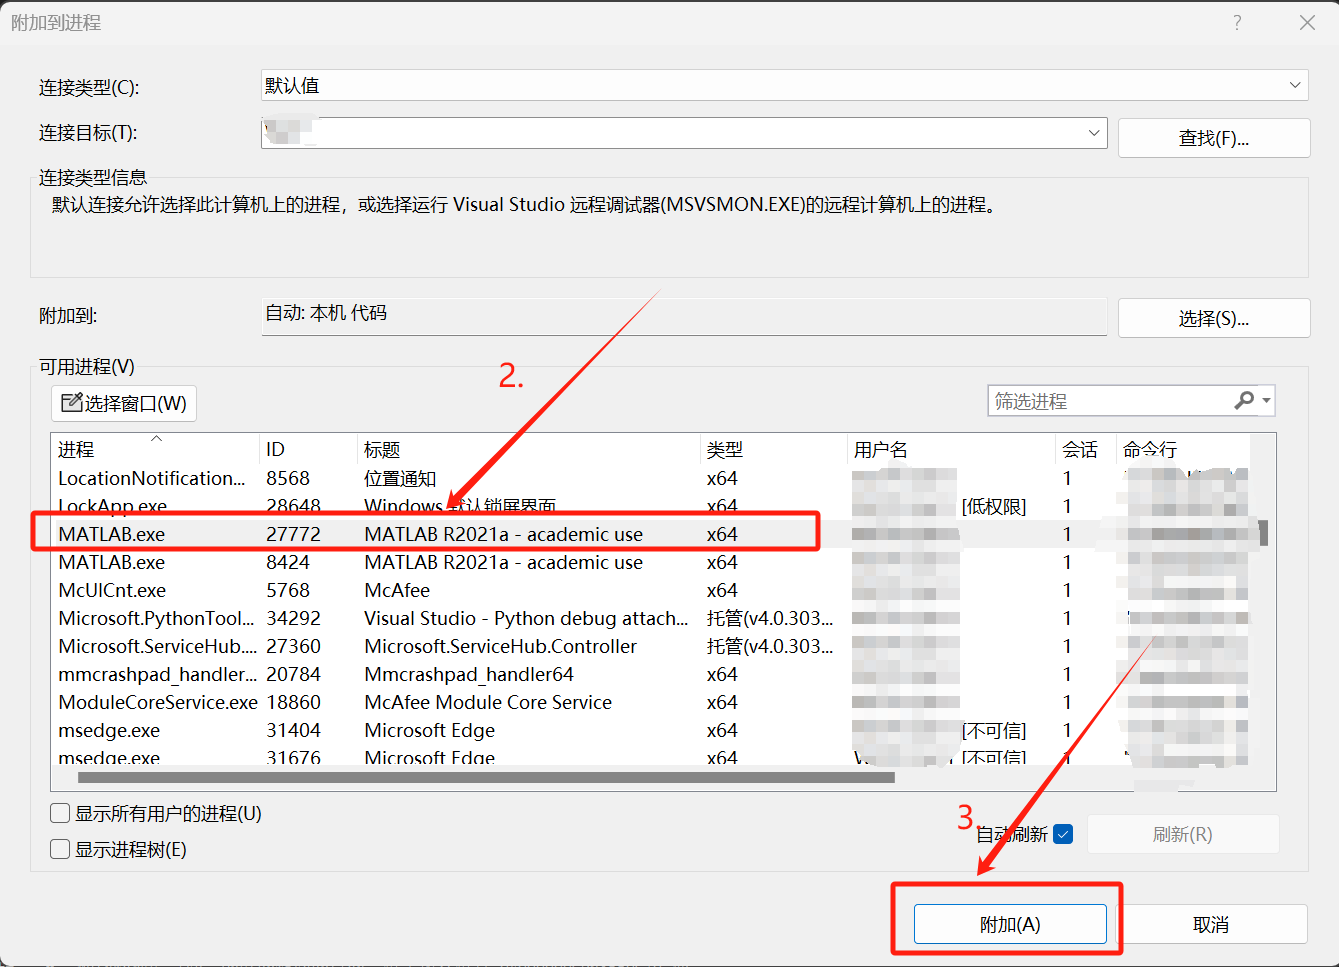Sort by the 会话 column header
The width and height of the screenshot is (1339, 967).
coord(1085,449)
